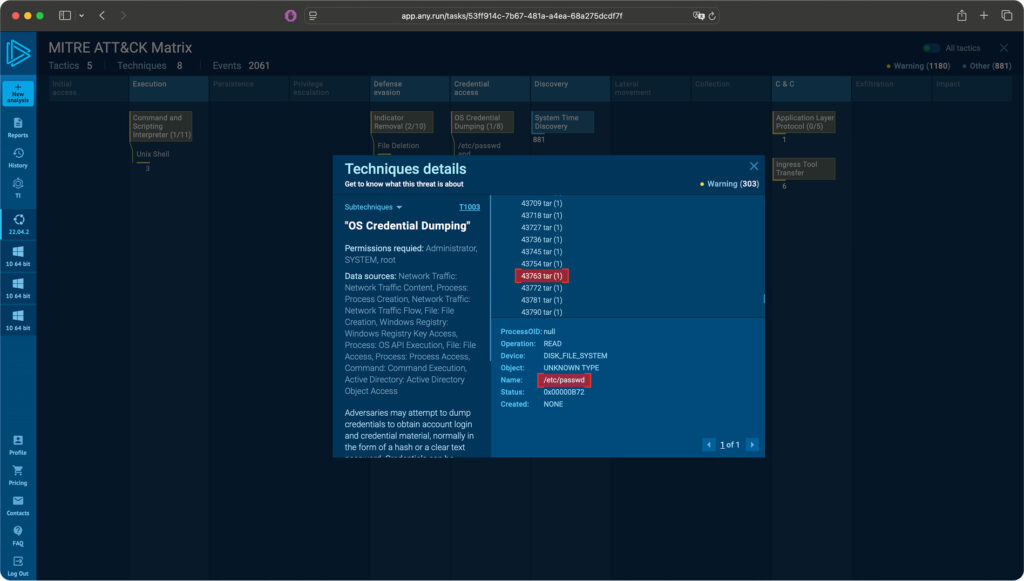Open System Time Discovery technique
The image size is (1024, 581).
[563, 122]
